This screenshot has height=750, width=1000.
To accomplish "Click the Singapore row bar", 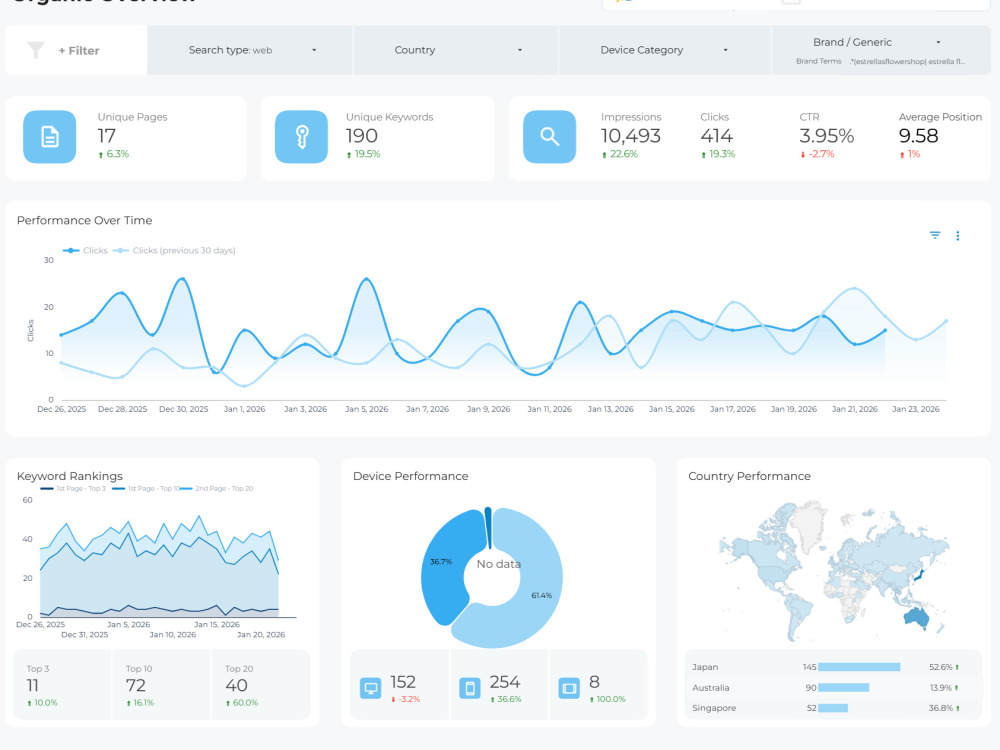I will 833,708.
